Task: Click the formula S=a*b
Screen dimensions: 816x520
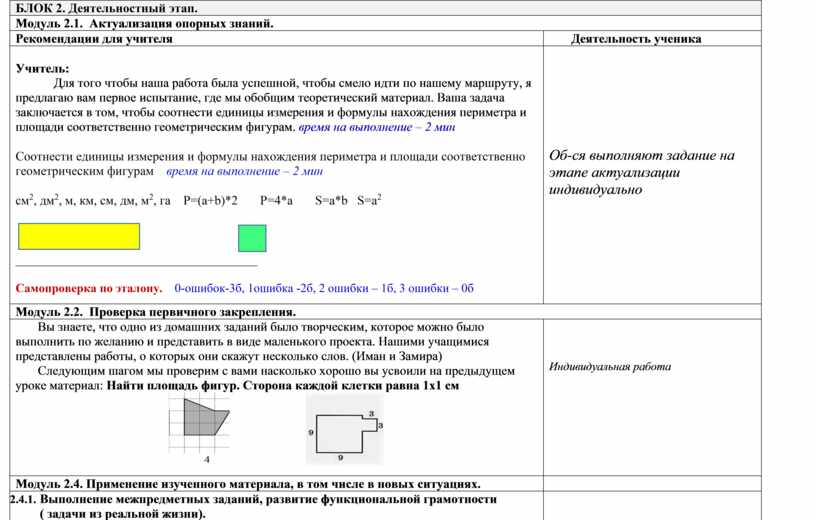Action: click(331, 200)
